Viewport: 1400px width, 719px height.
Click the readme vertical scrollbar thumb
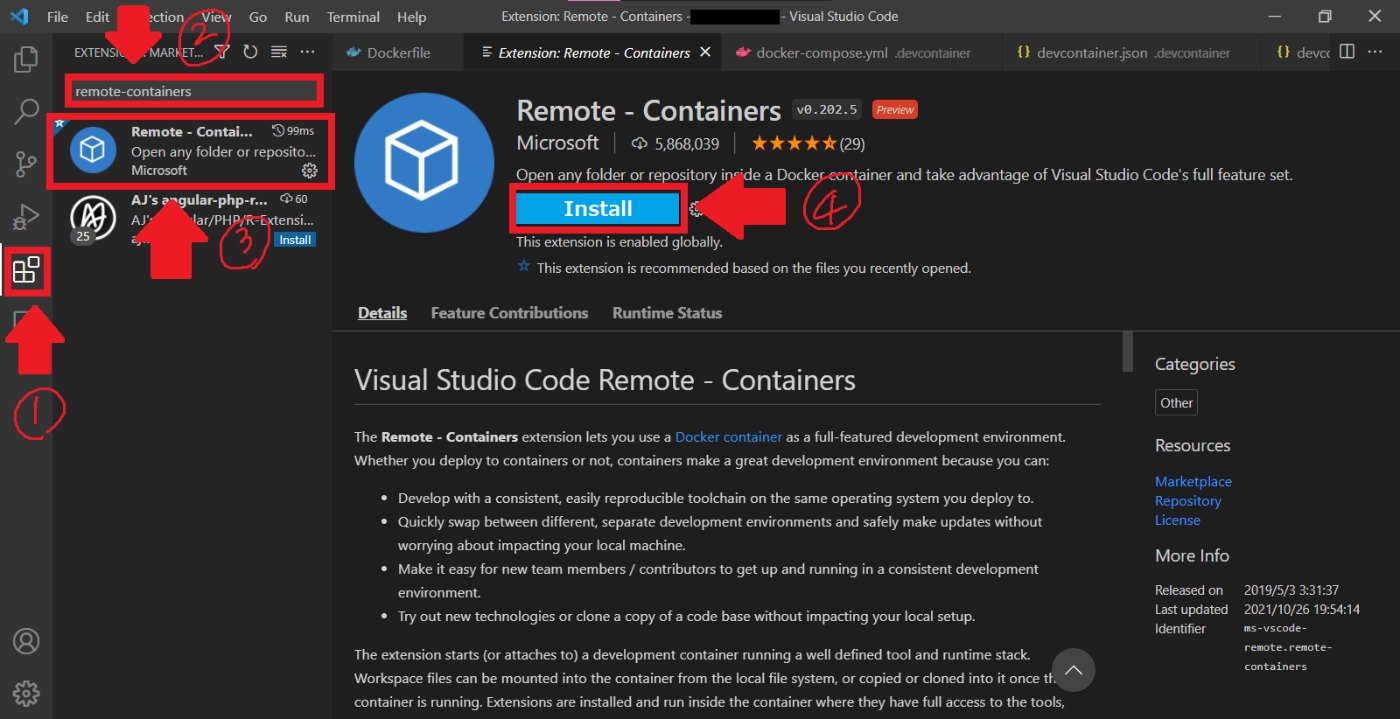1127,352
